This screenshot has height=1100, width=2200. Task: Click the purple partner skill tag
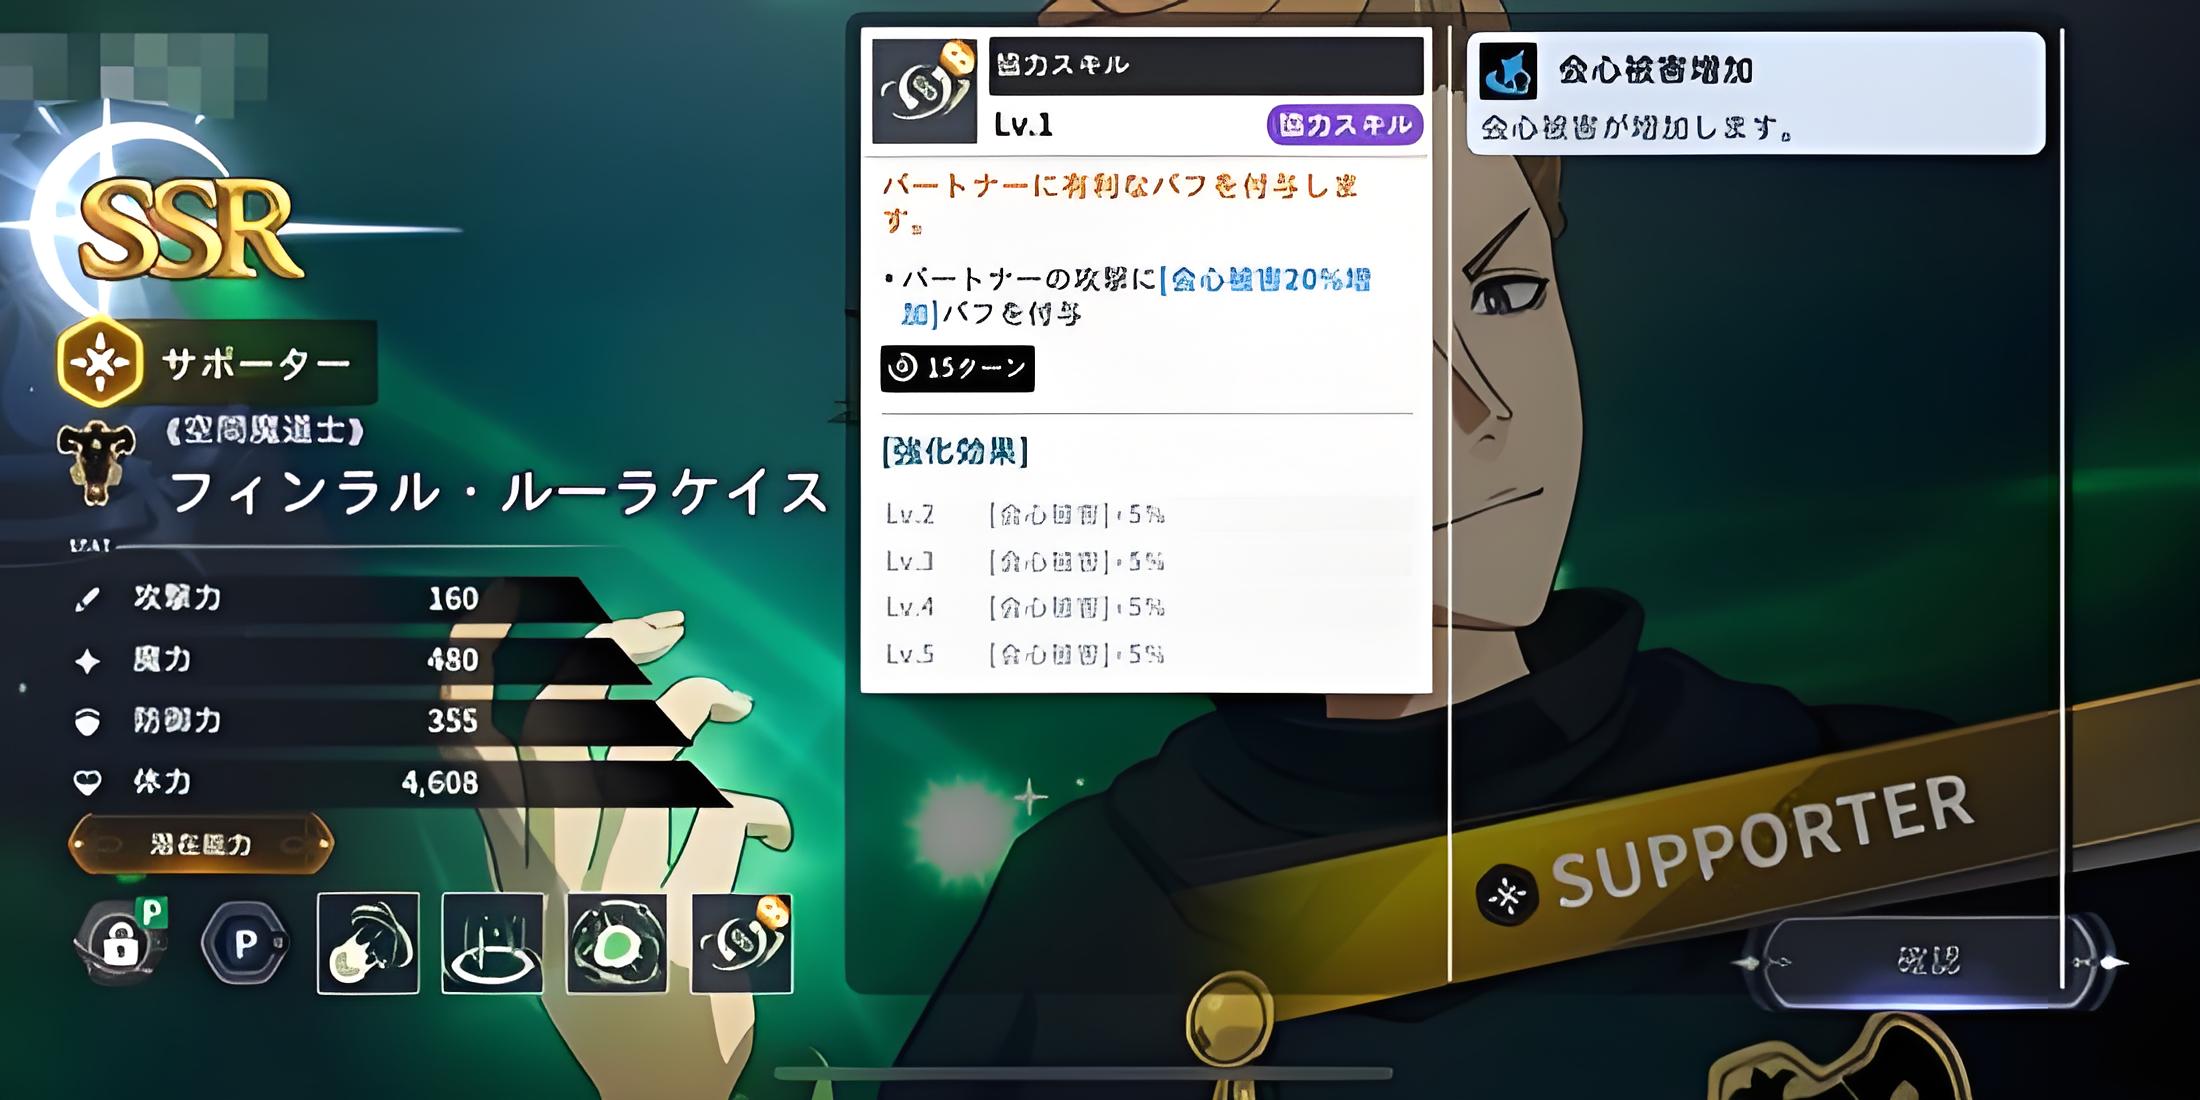pyautogui.click(x=1345, y=125)
